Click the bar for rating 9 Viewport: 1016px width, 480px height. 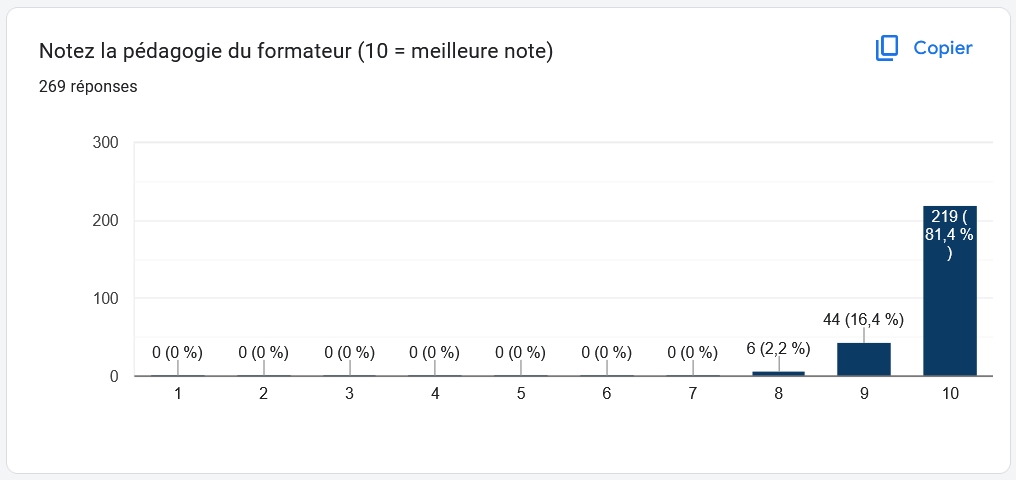click(864, 360)
